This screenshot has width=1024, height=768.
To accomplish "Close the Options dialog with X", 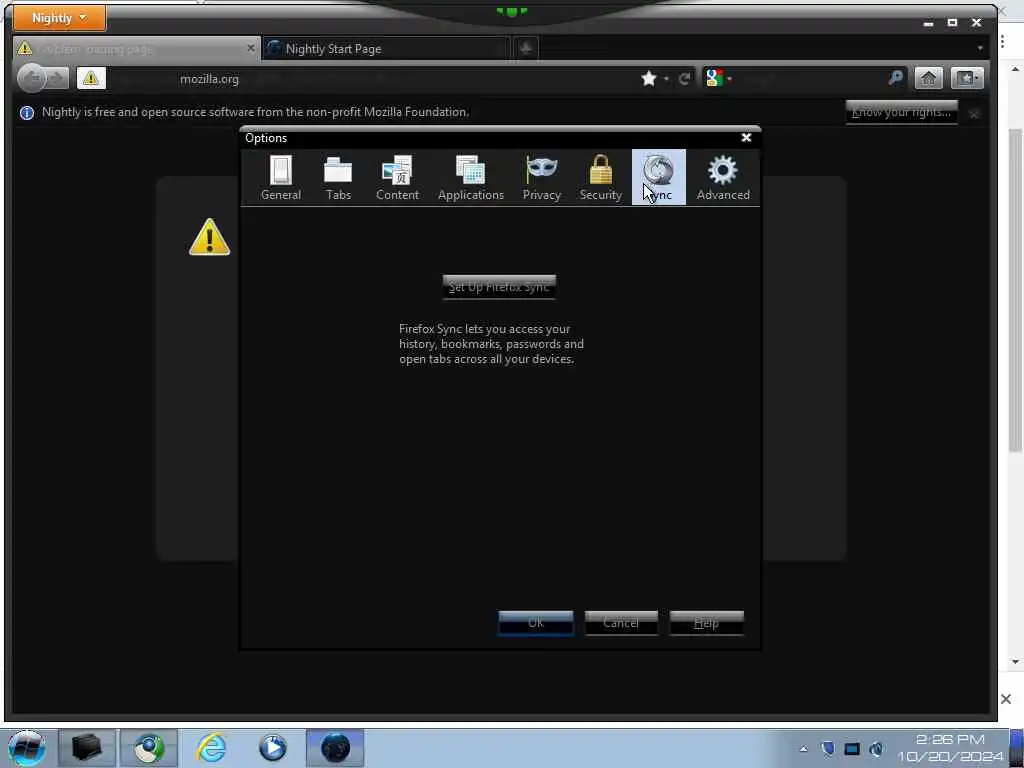I will [x=746, y=138].
